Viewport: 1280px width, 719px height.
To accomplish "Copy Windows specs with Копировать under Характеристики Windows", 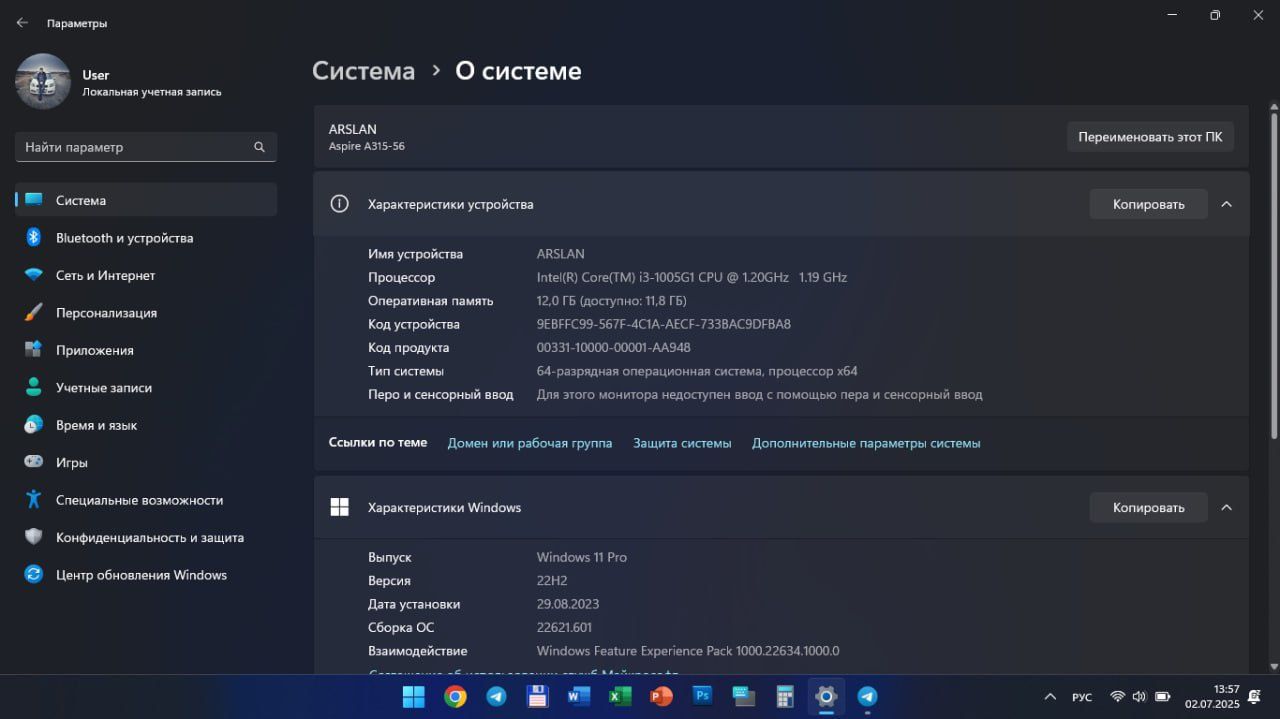I will coord(1148,507).
